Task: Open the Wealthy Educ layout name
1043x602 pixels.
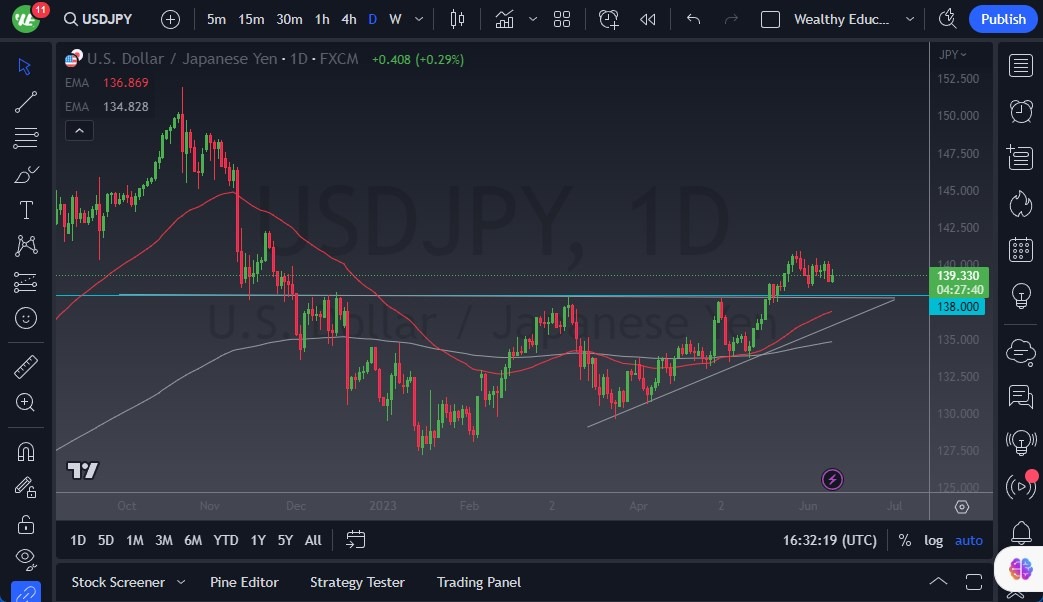Action: click(x=841, y=19)
